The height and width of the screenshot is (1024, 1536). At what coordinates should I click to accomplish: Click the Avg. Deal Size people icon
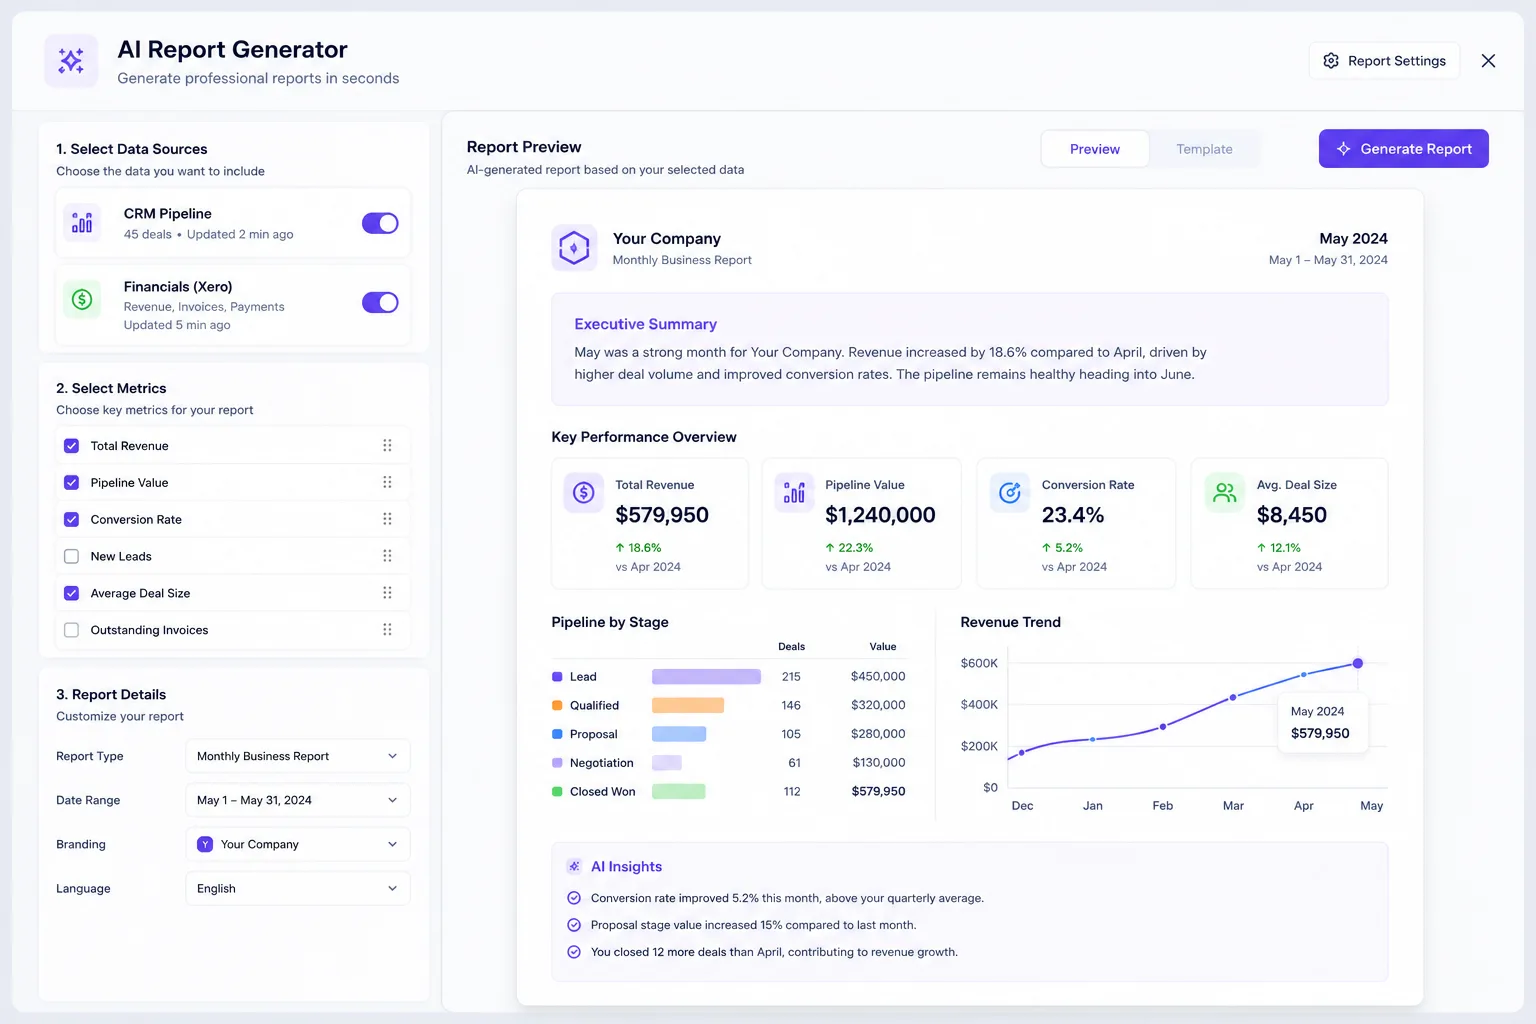[1225, 492]
